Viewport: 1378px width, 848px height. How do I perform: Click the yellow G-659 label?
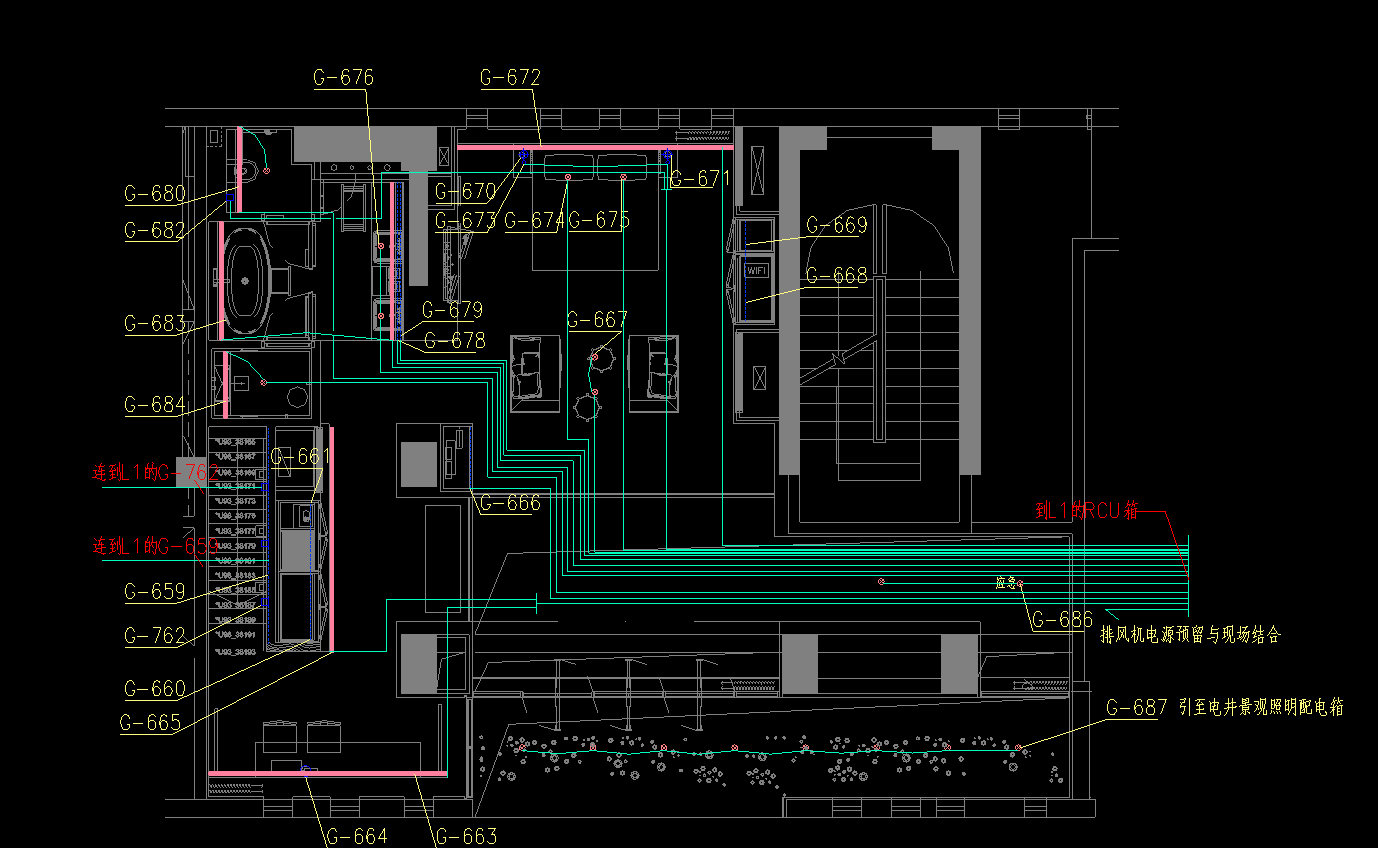155,592
